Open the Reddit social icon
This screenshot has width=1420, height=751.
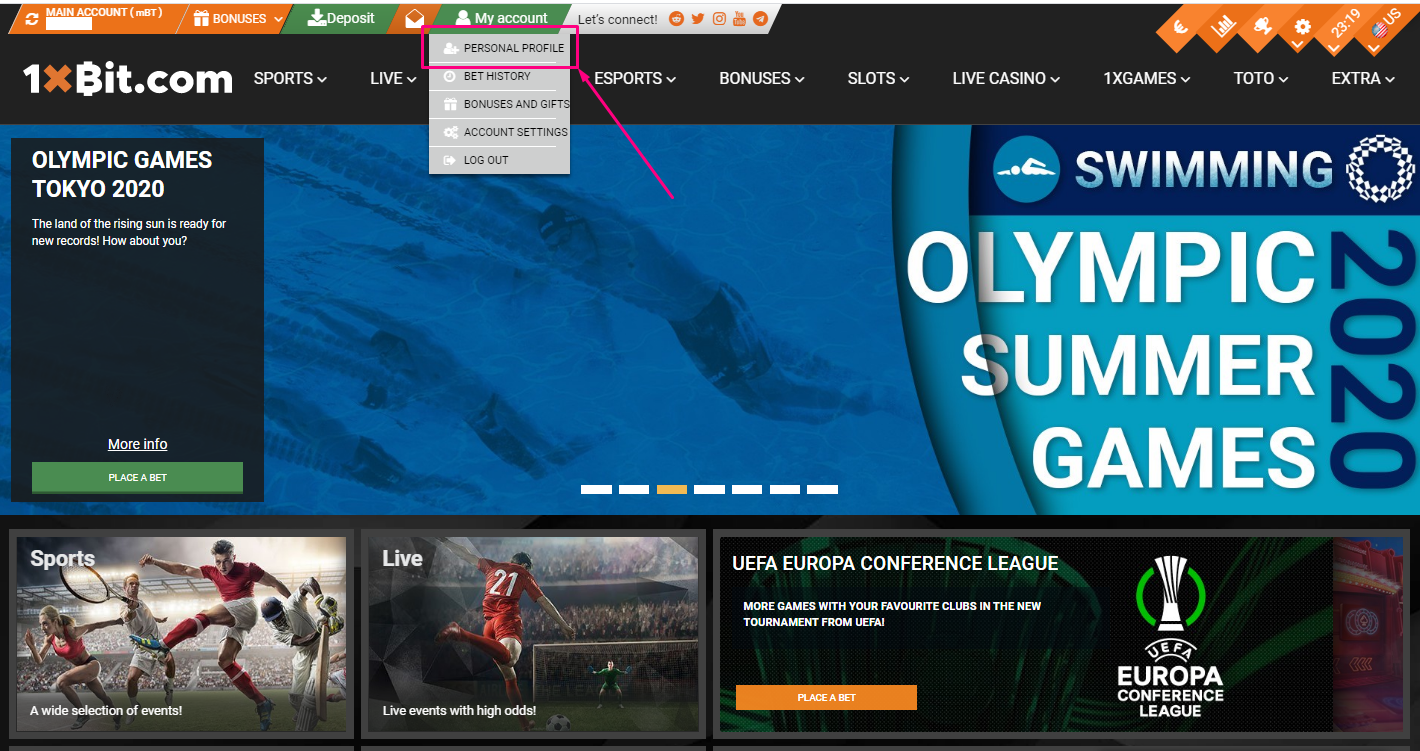point(676,19)
